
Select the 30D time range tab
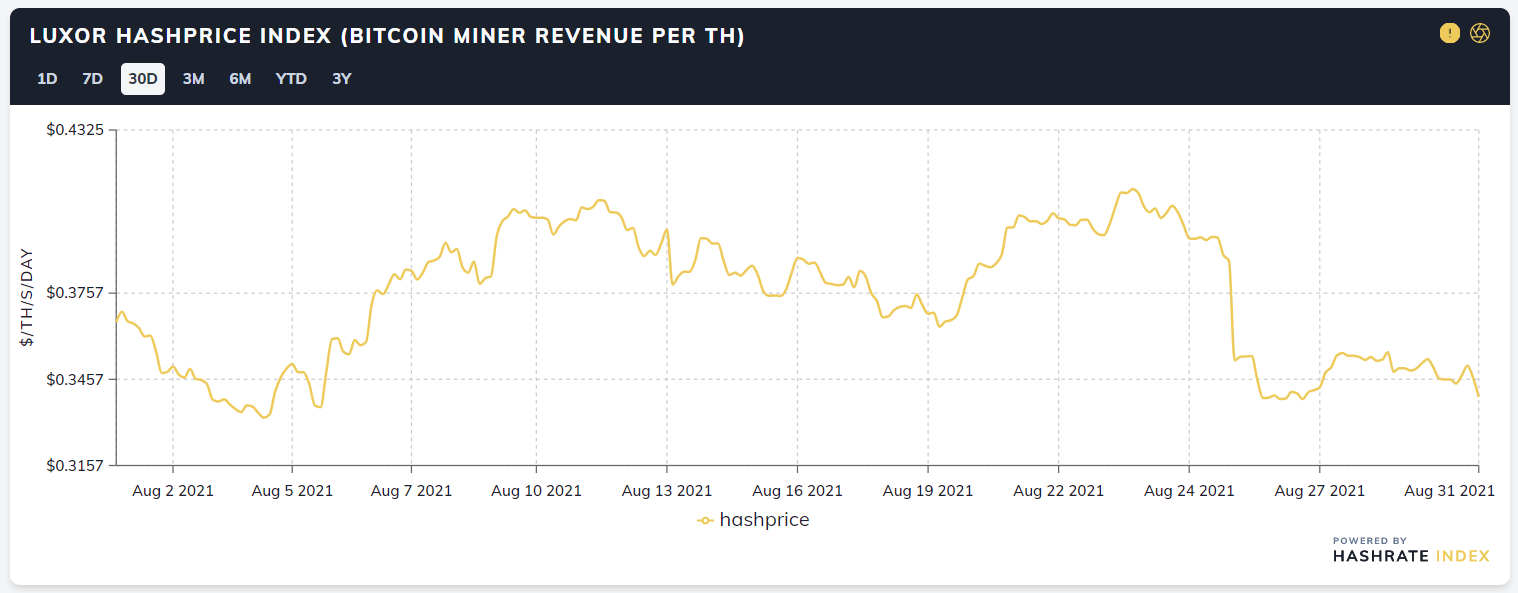tap(143, 78)
